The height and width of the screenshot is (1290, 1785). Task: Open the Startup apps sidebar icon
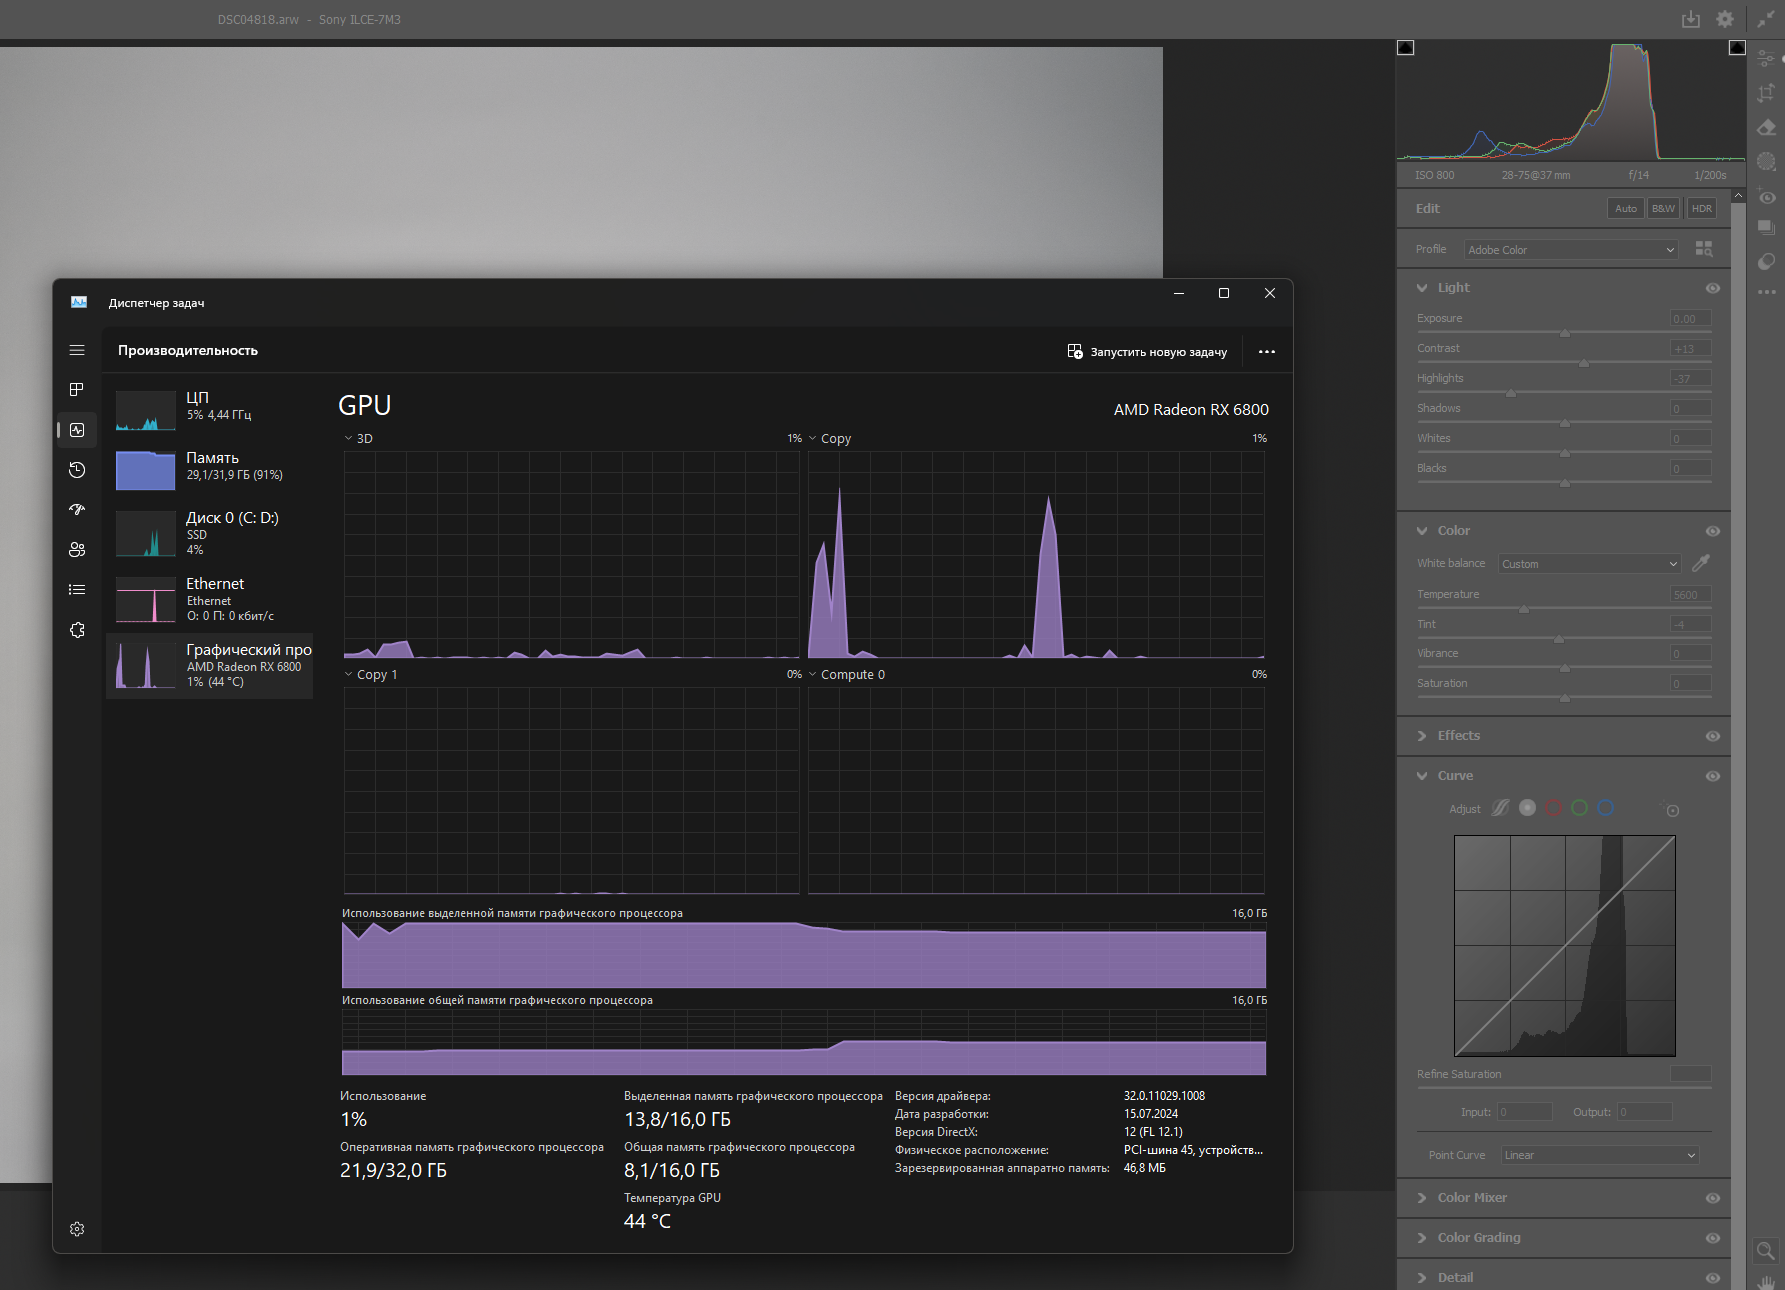(77, 510)
